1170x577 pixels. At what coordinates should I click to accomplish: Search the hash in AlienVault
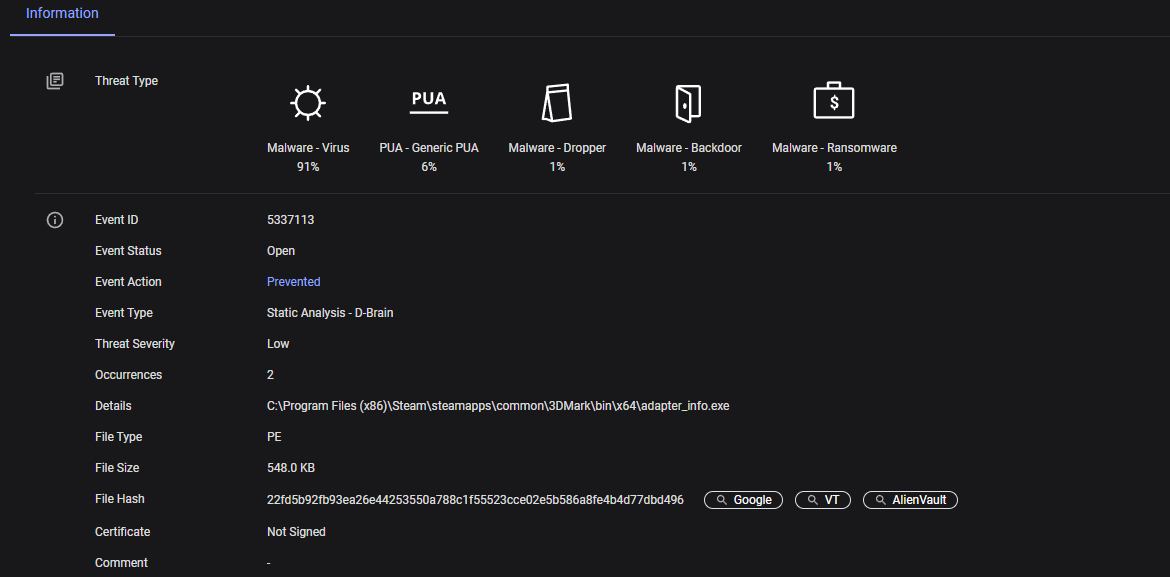910,500
